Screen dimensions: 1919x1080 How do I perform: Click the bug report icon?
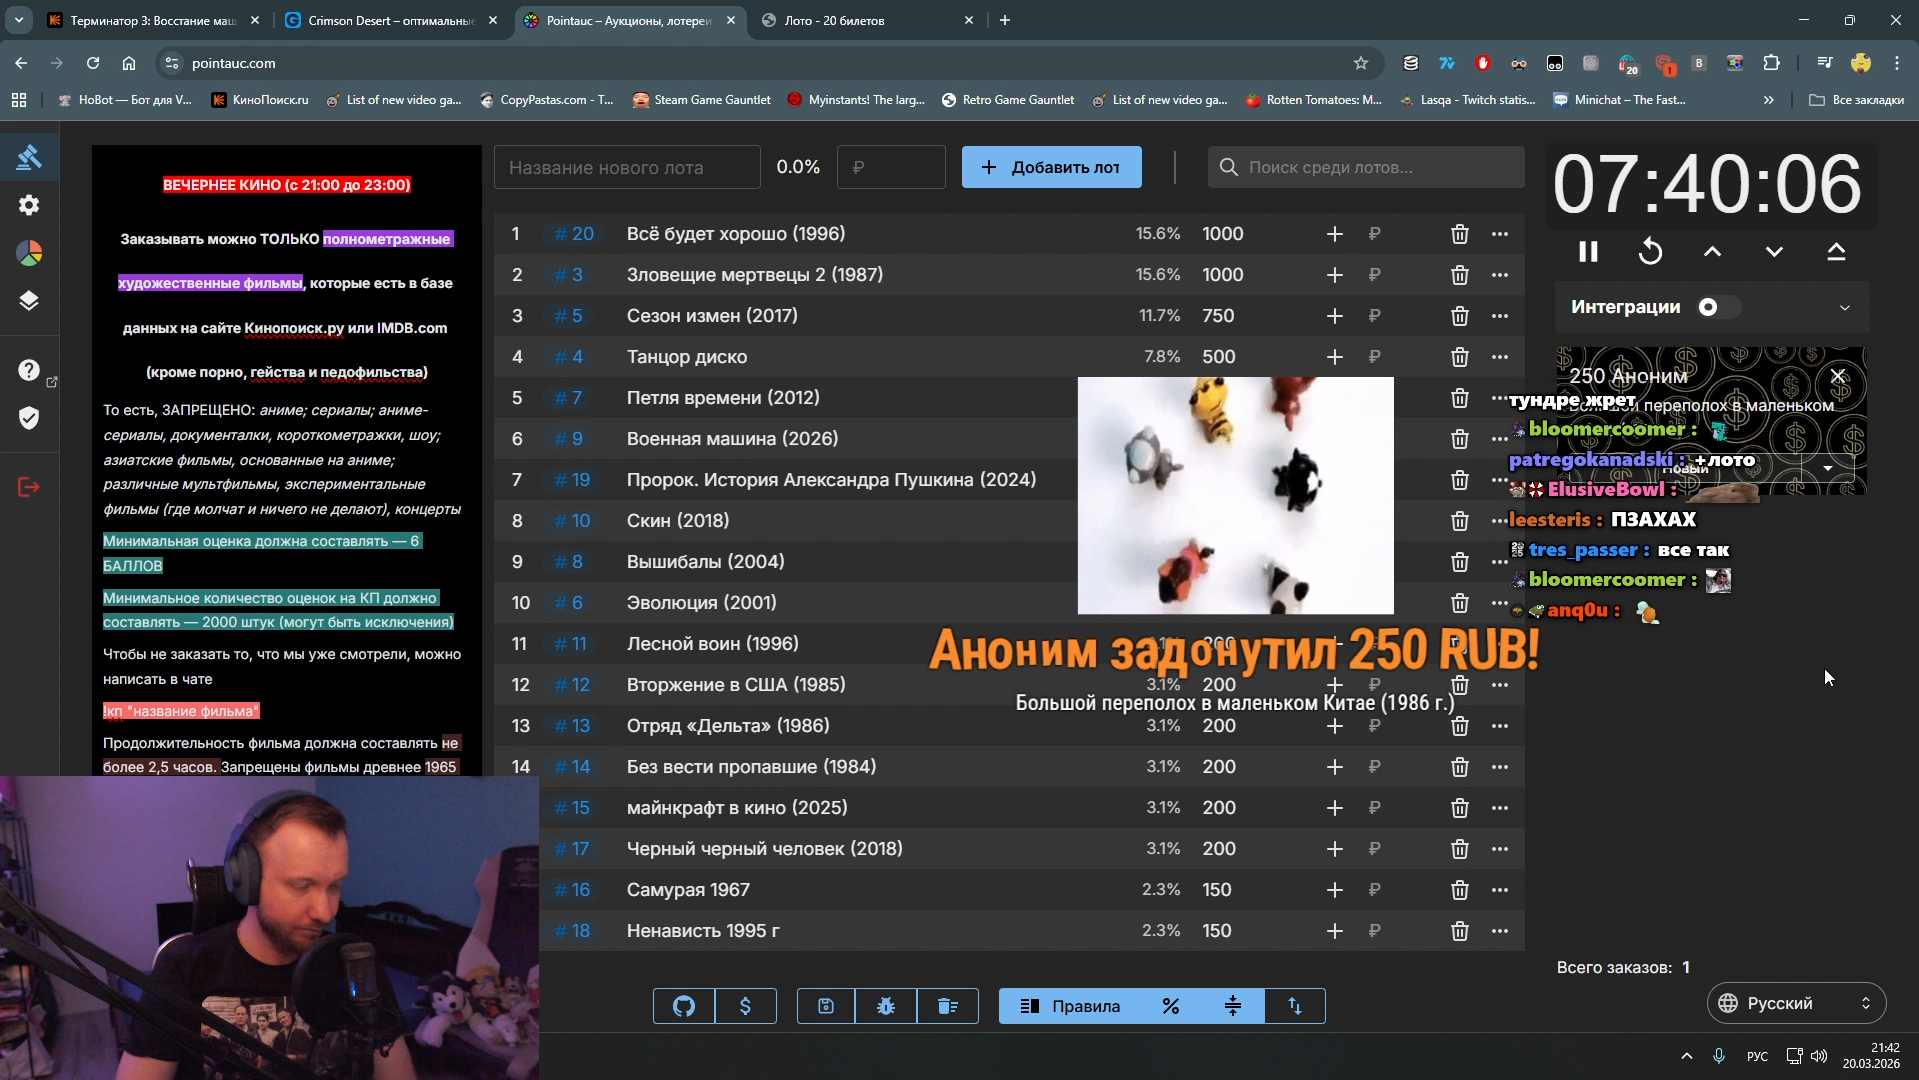point(886,1006)
